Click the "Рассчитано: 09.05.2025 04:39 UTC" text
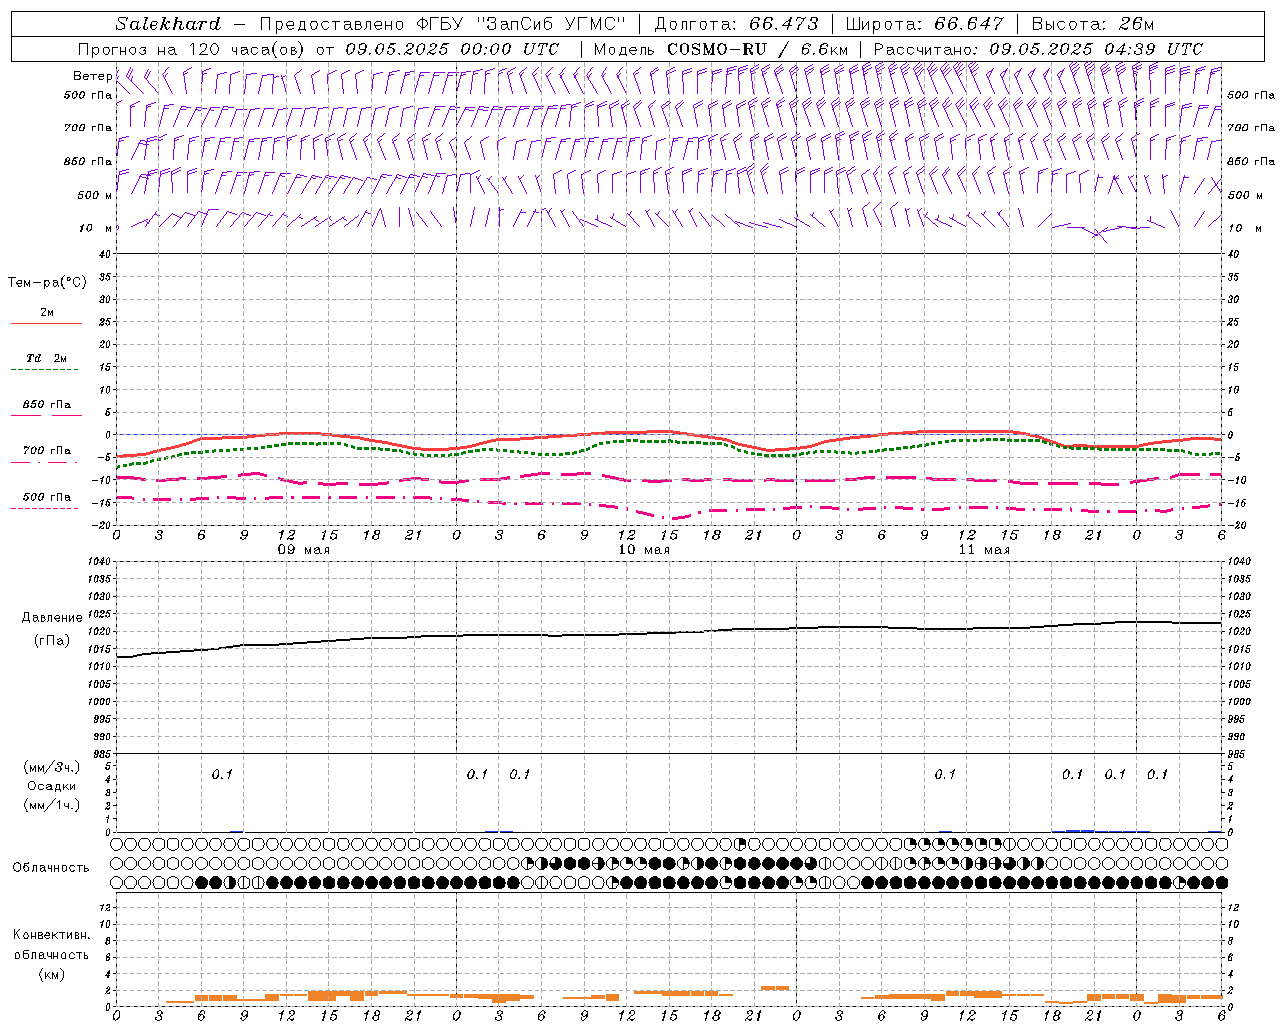This screenshot has width=1280, height=1024. pyautogui.click(x=1037, y=49)
